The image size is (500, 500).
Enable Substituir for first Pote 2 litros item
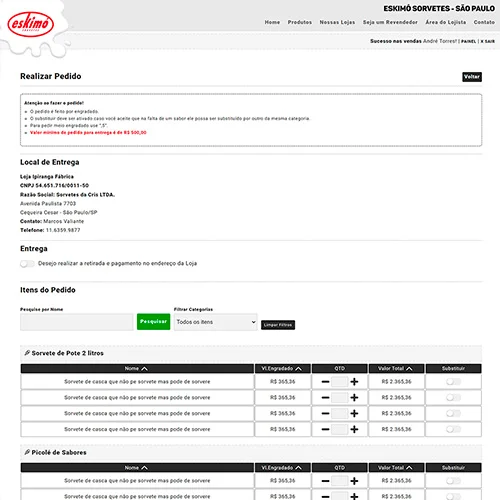(453, 382)
